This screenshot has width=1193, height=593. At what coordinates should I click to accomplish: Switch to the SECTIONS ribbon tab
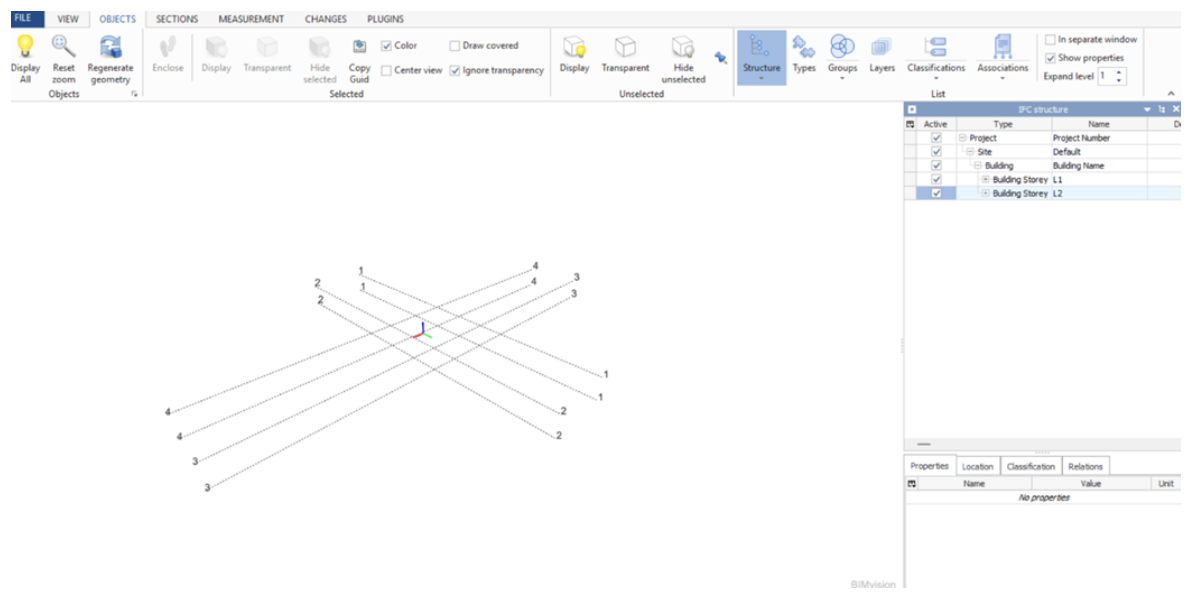pos(176,18)
